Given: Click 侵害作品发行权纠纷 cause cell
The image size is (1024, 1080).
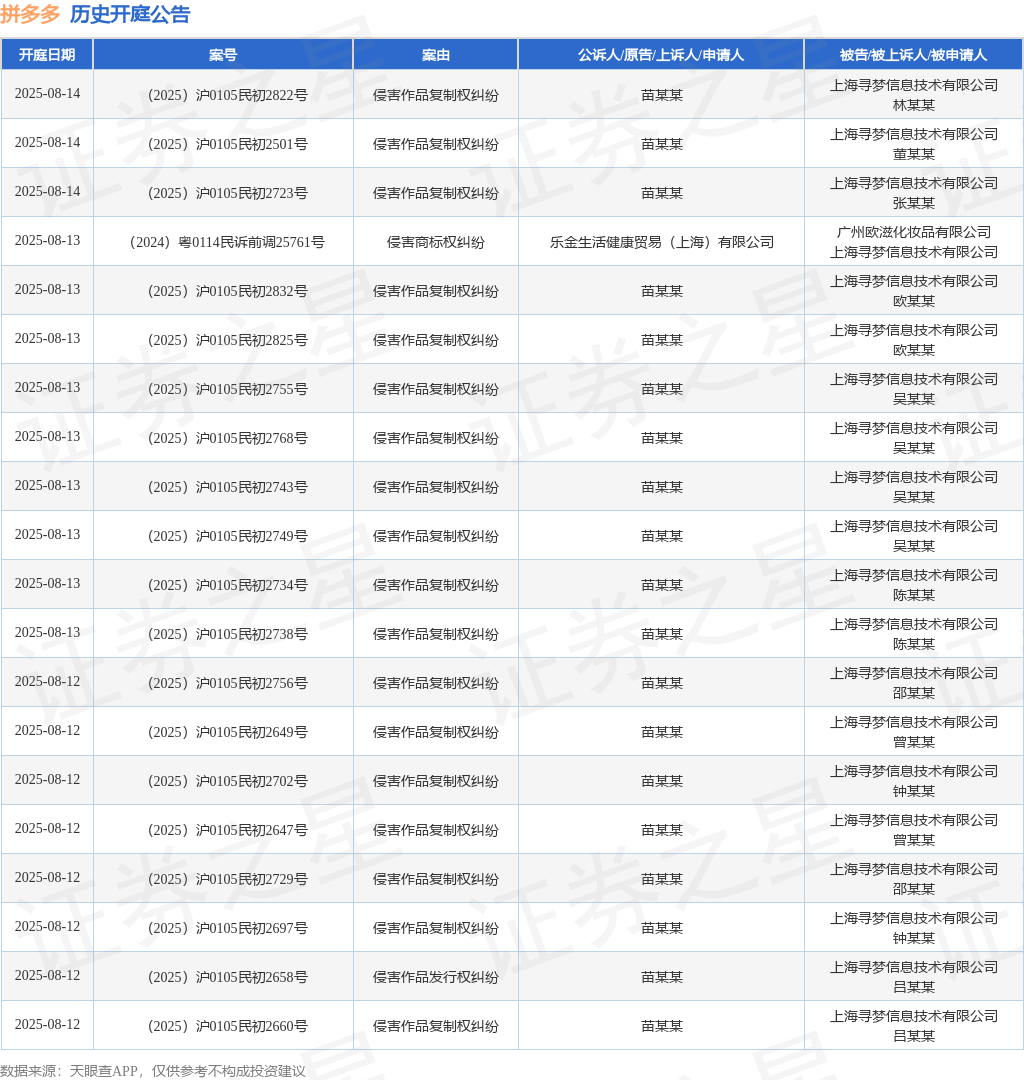Looking at the screenshot, I should coord(435,975).
